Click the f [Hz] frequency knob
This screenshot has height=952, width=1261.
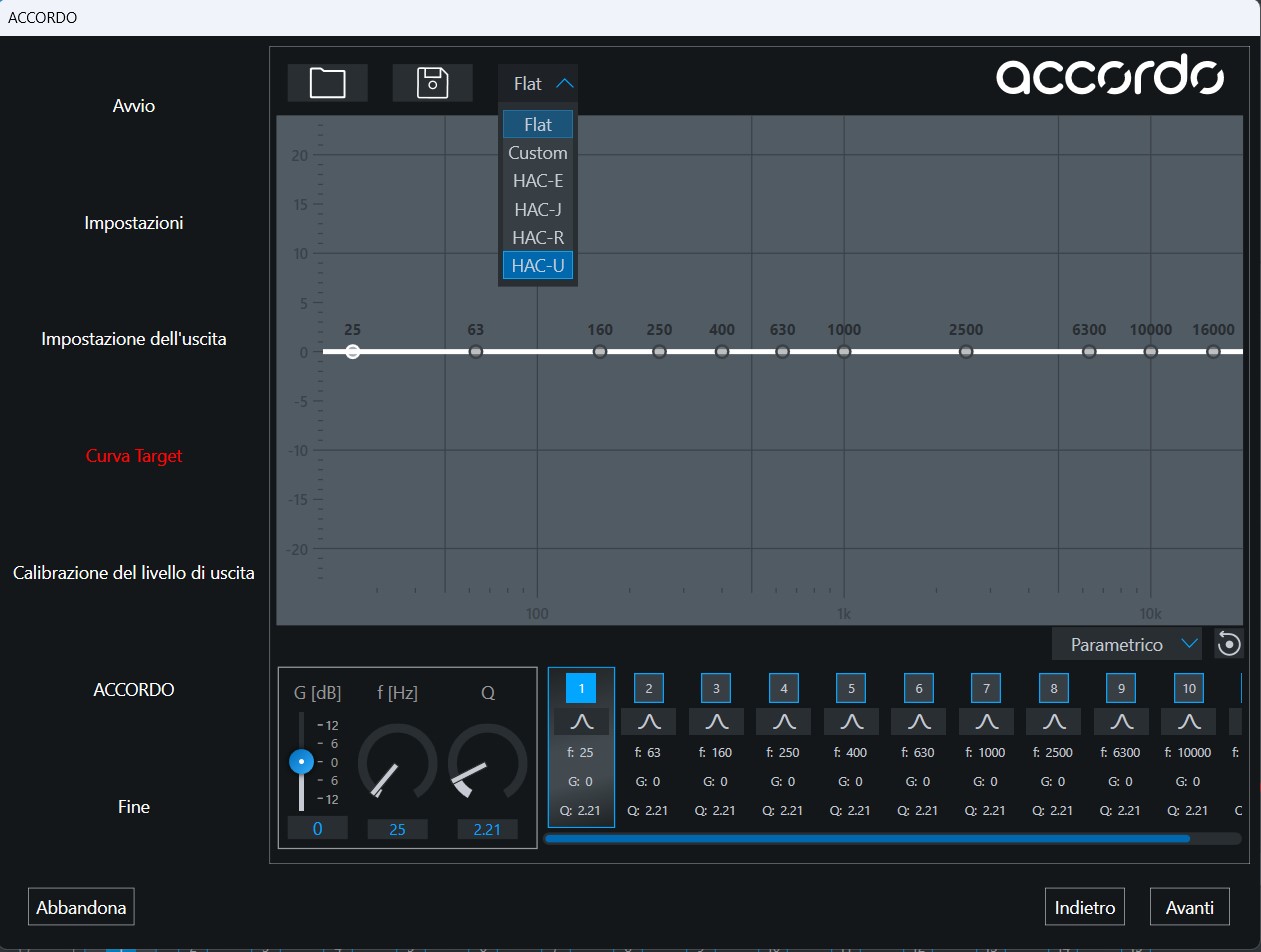(x=397, y=762)
